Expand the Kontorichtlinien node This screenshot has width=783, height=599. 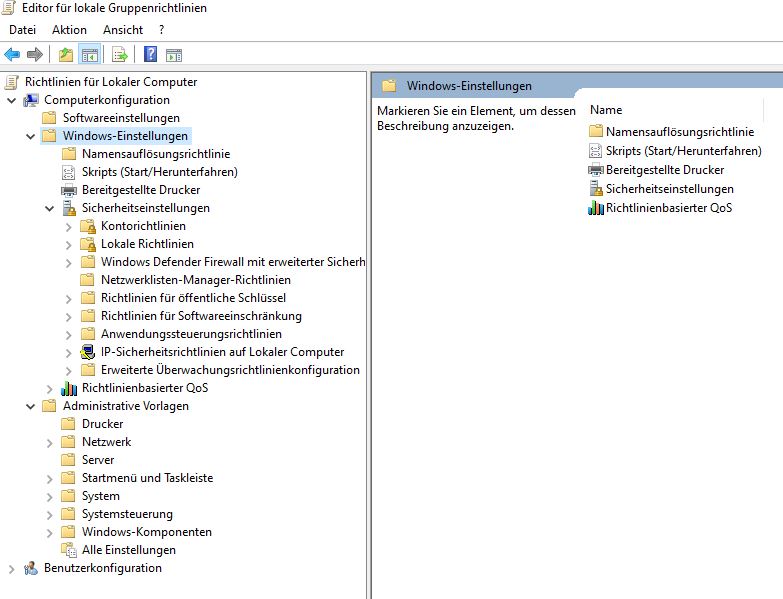click(x=68, y=227)
